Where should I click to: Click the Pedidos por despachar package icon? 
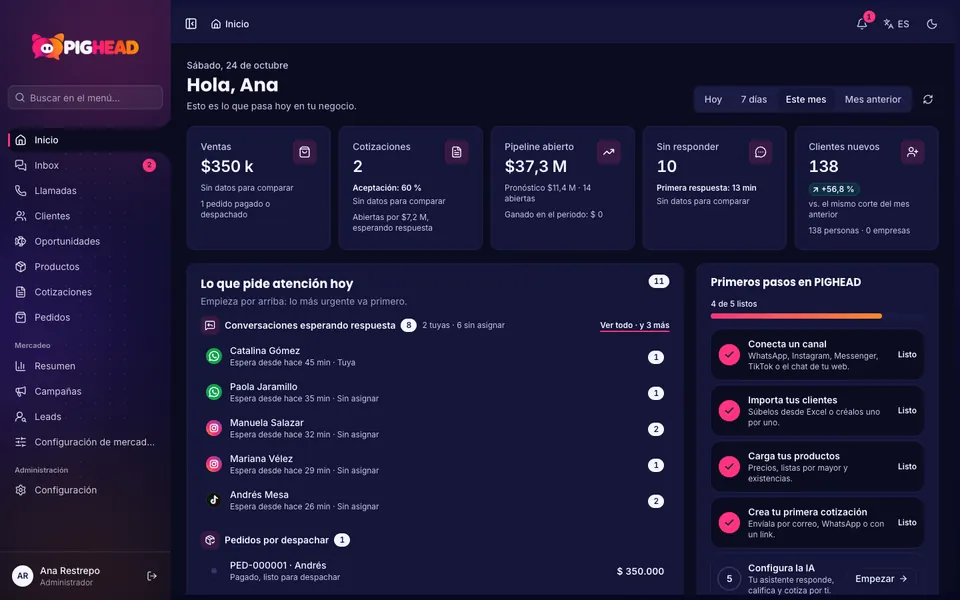coord(210,540)
